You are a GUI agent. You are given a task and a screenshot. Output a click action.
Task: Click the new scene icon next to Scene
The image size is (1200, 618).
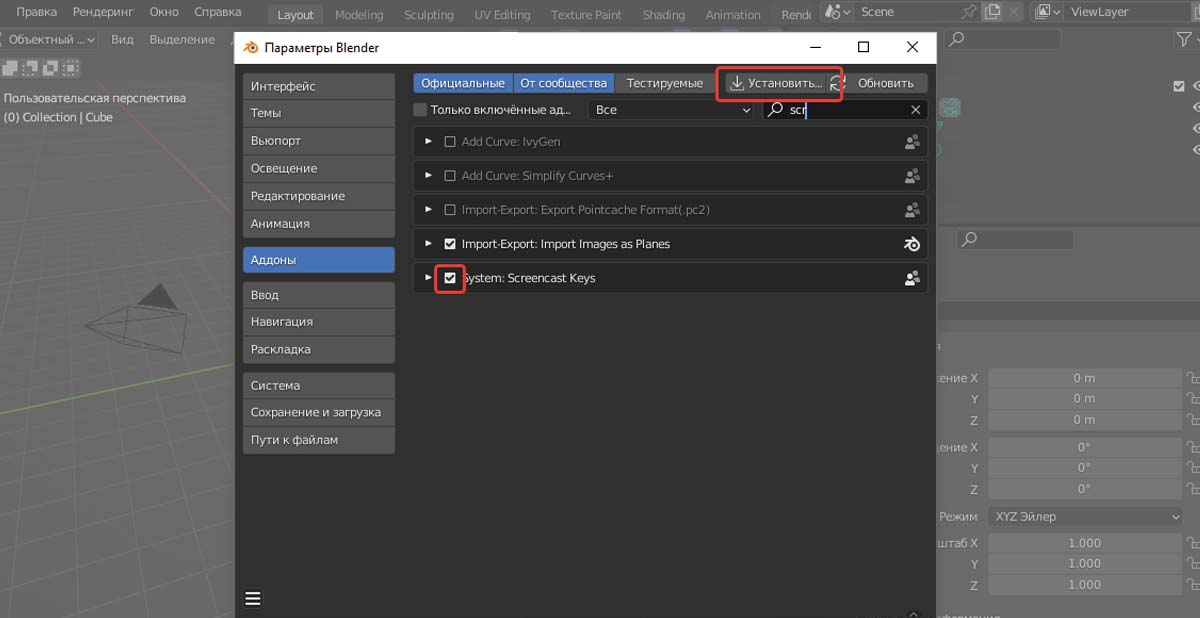[x=992, y=12]
